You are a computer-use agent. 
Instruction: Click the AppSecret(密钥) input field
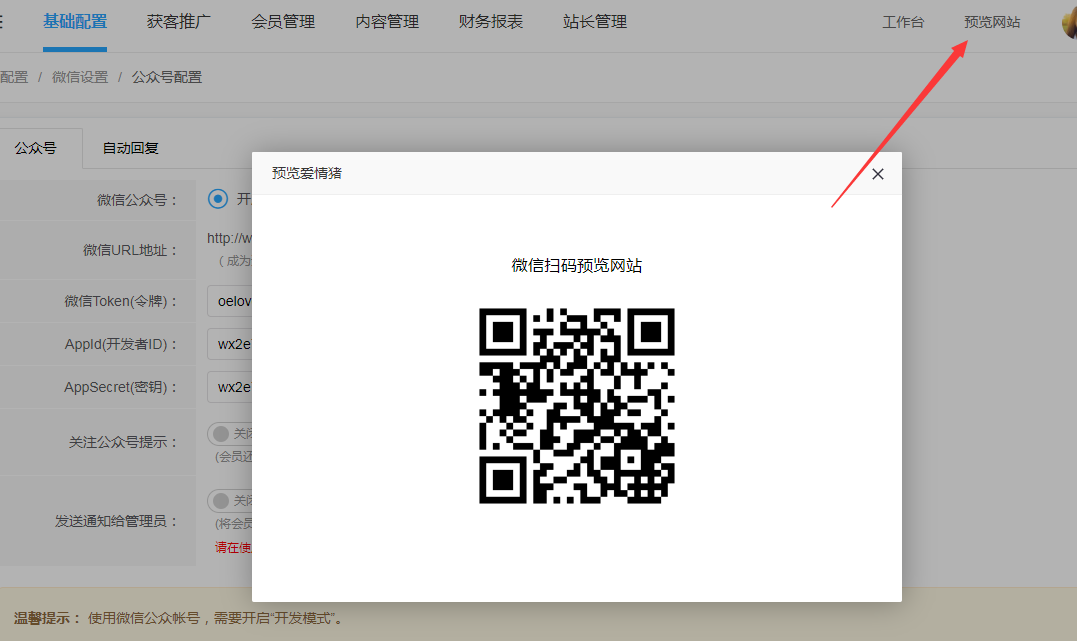[x=230, y=387]
